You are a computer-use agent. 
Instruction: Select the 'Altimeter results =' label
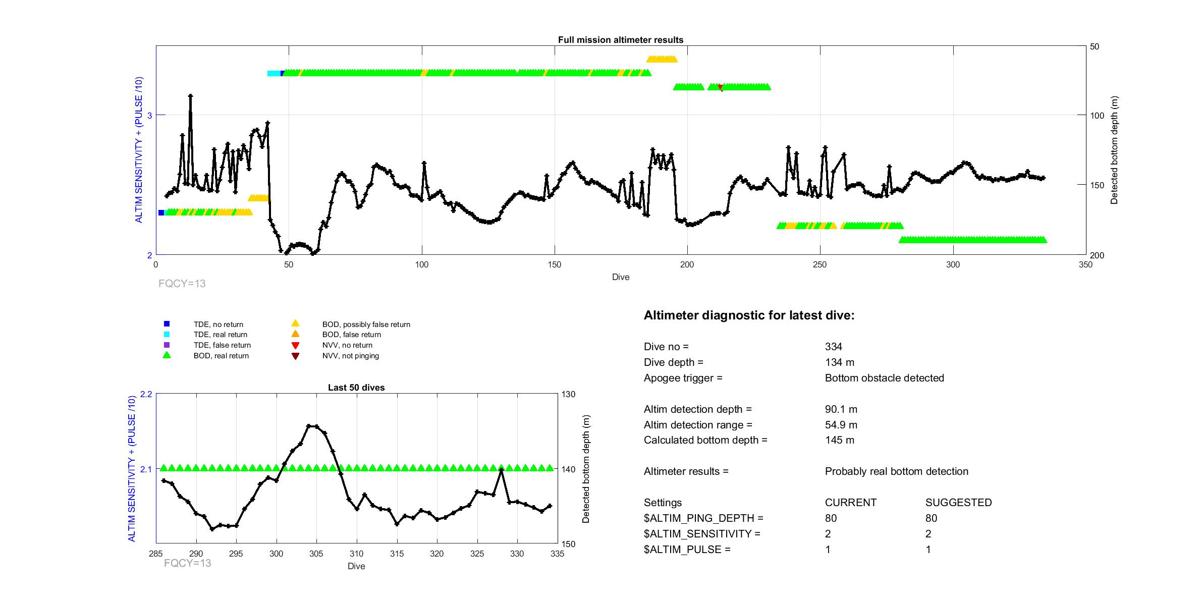pos(686,471)
